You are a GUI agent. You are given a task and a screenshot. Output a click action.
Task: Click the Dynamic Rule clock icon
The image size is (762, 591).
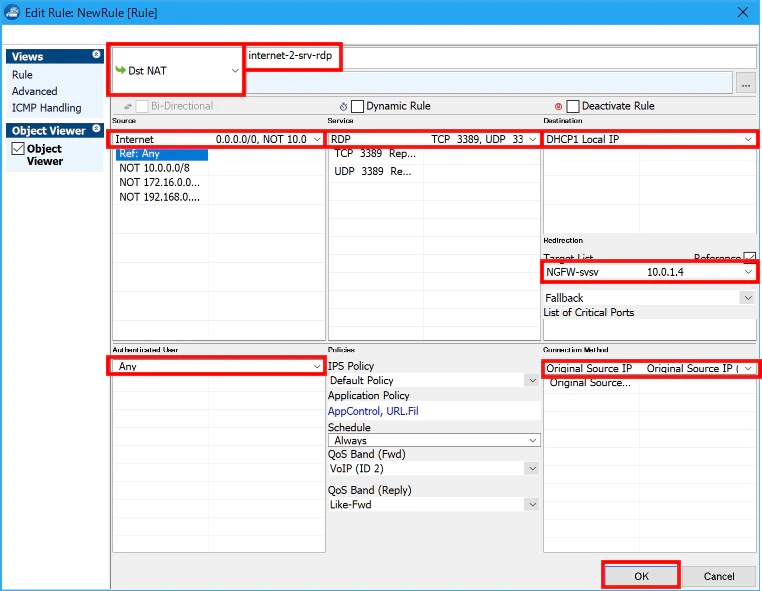click(x=343, y=106)
